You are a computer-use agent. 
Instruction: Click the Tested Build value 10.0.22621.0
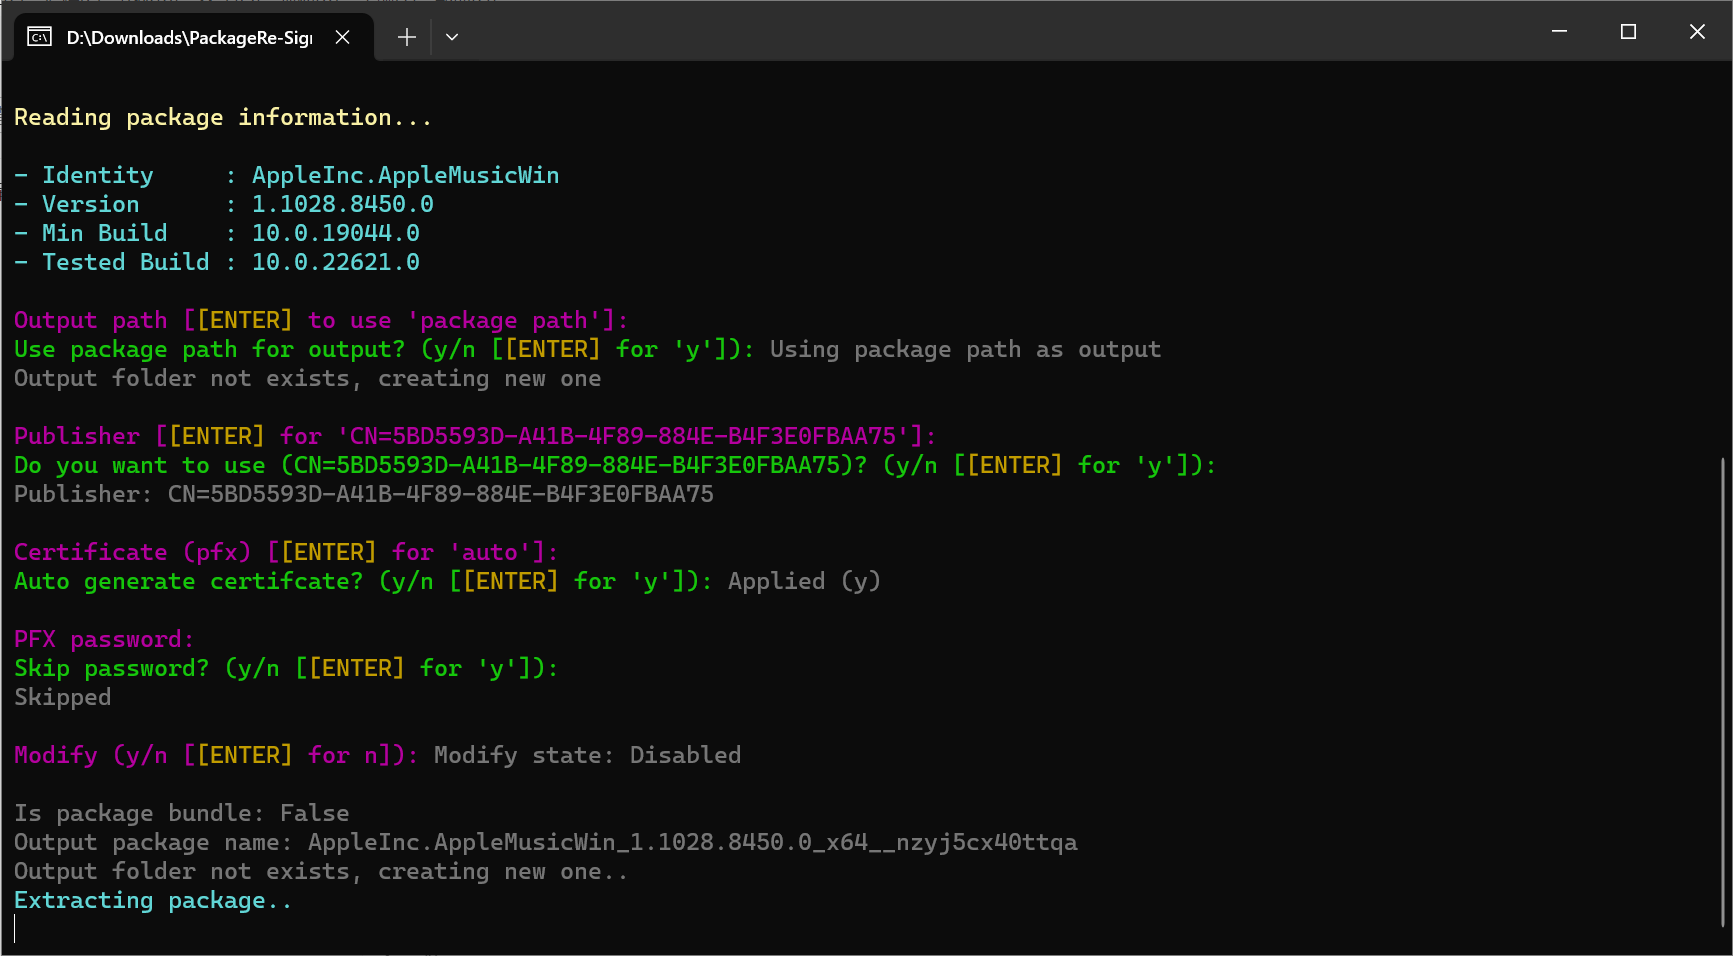point(335,262)
